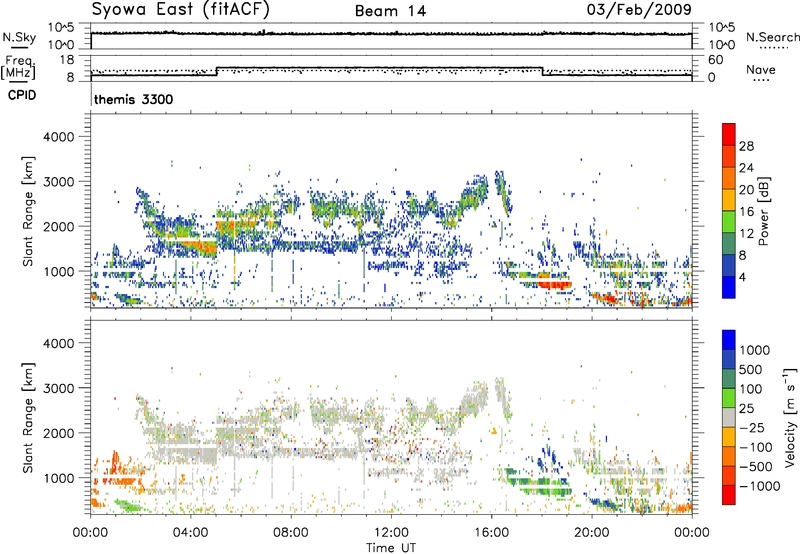
Task: Click the 'Nave' legend label
Action: (761, 69)
